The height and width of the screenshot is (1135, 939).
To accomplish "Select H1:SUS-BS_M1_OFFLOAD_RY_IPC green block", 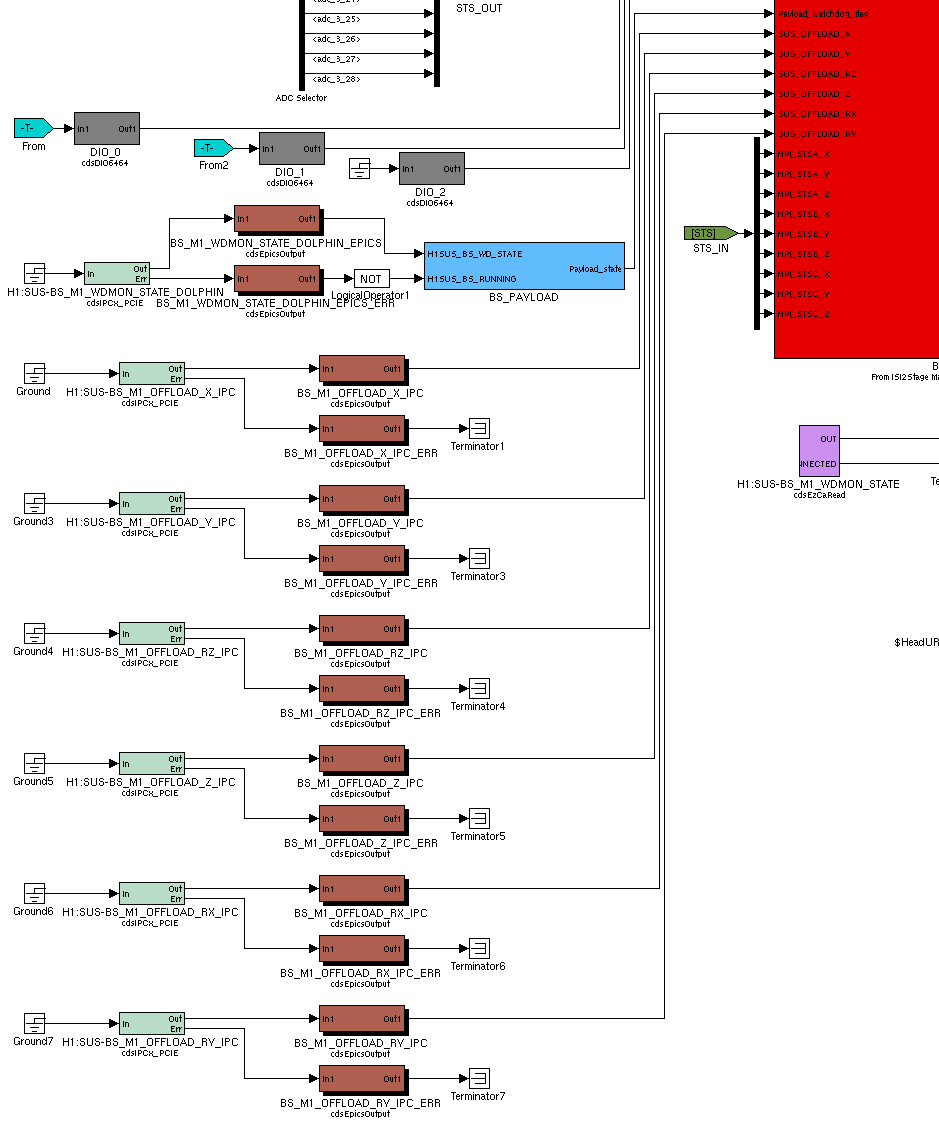I will 151,1024.
